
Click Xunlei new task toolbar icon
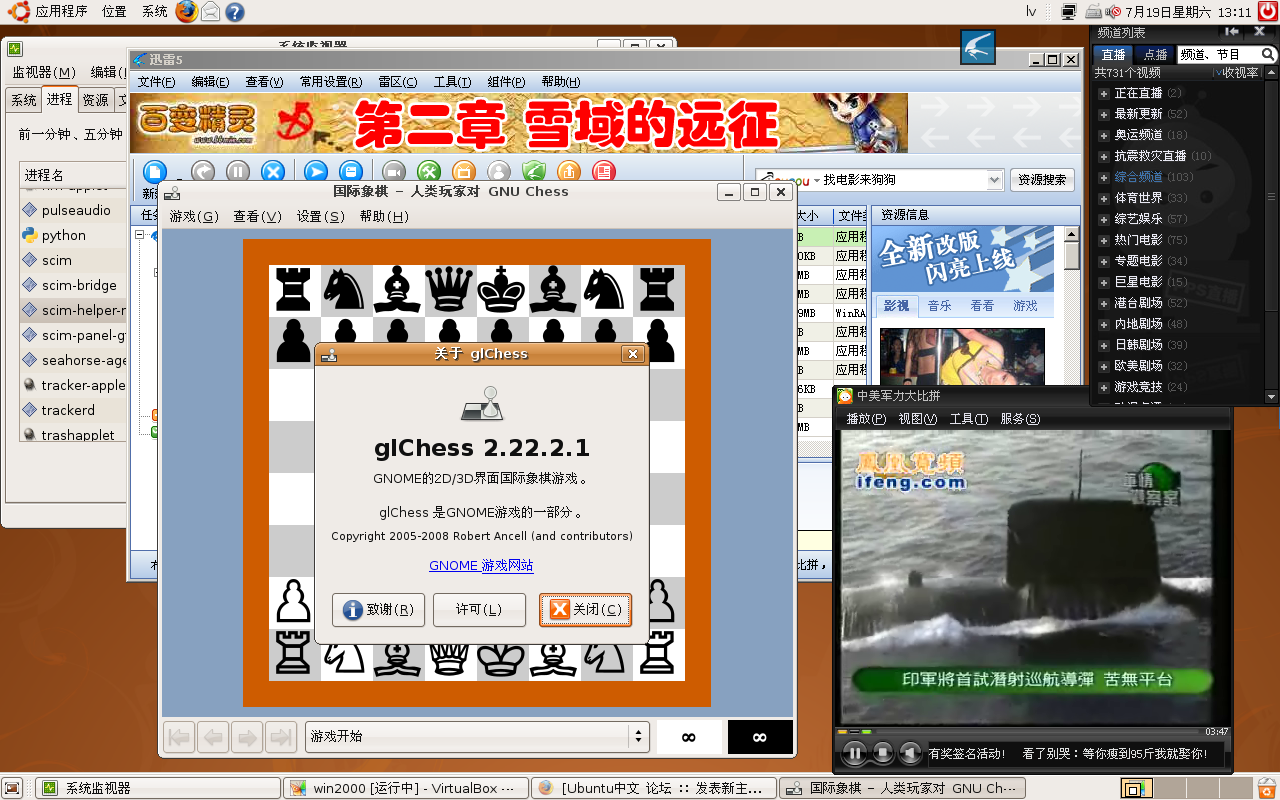[155, 172]
